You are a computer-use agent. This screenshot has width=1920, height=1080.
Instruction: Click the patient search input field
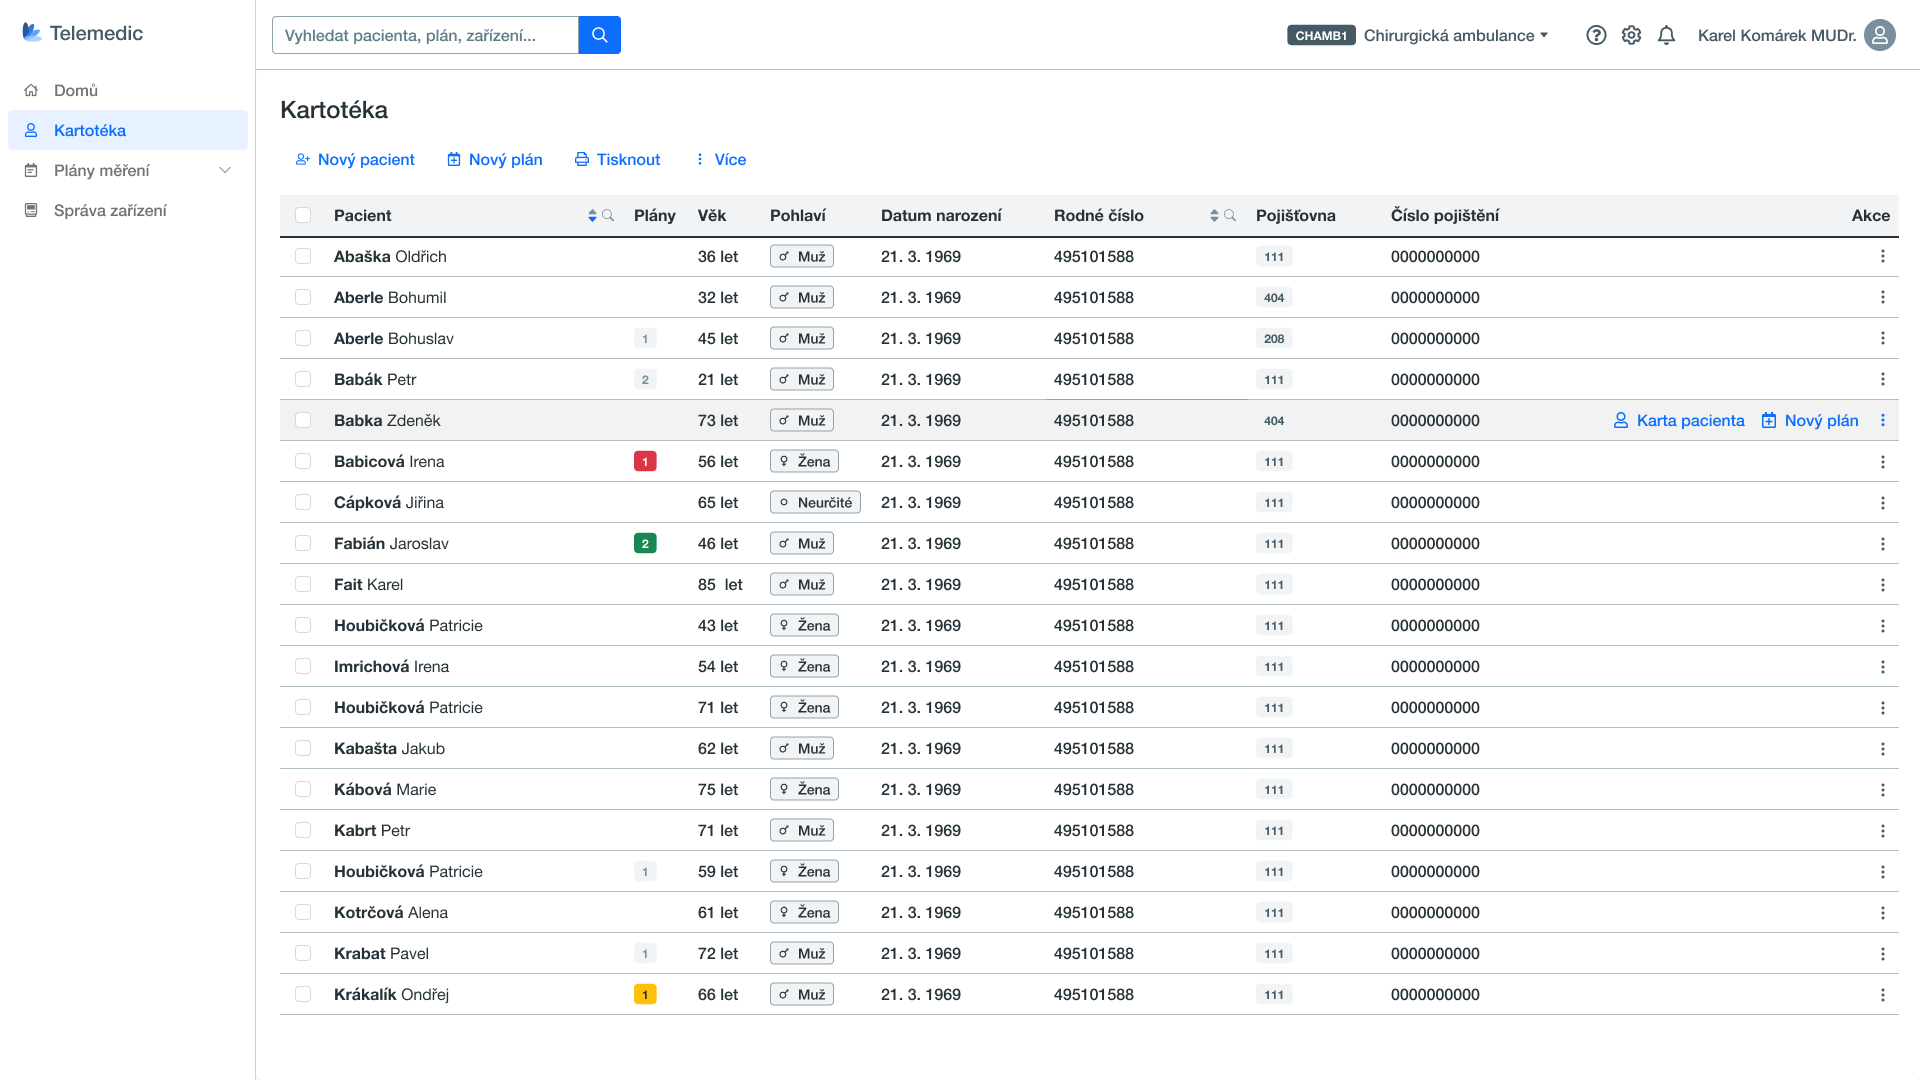coord(425,35)
